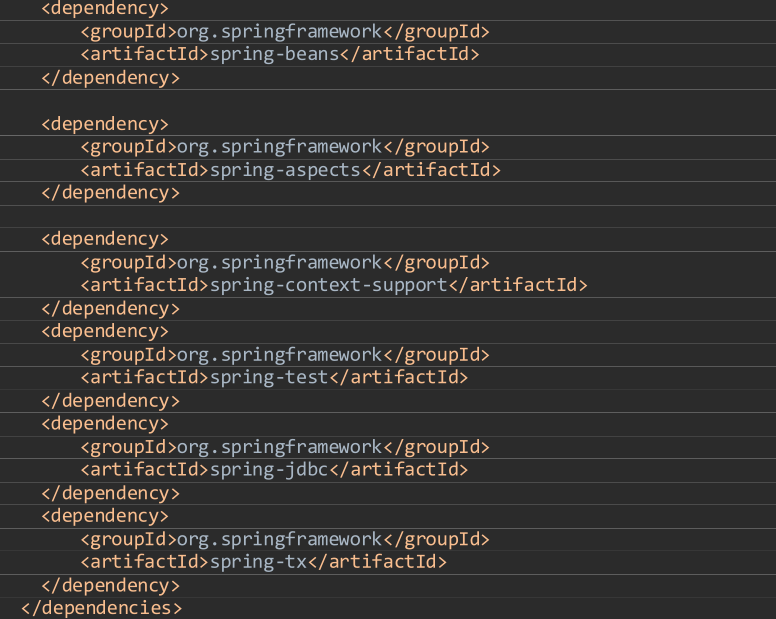Select the spring-aspects artifactId value
The height and width of the screenshot is (619, 776).
(286, 170)
